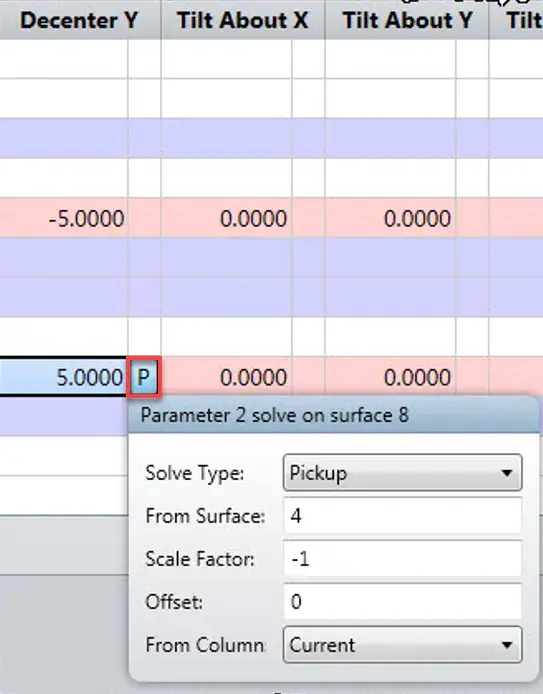Click the Offset input field

pyautogui.click(x=402, y=601)
